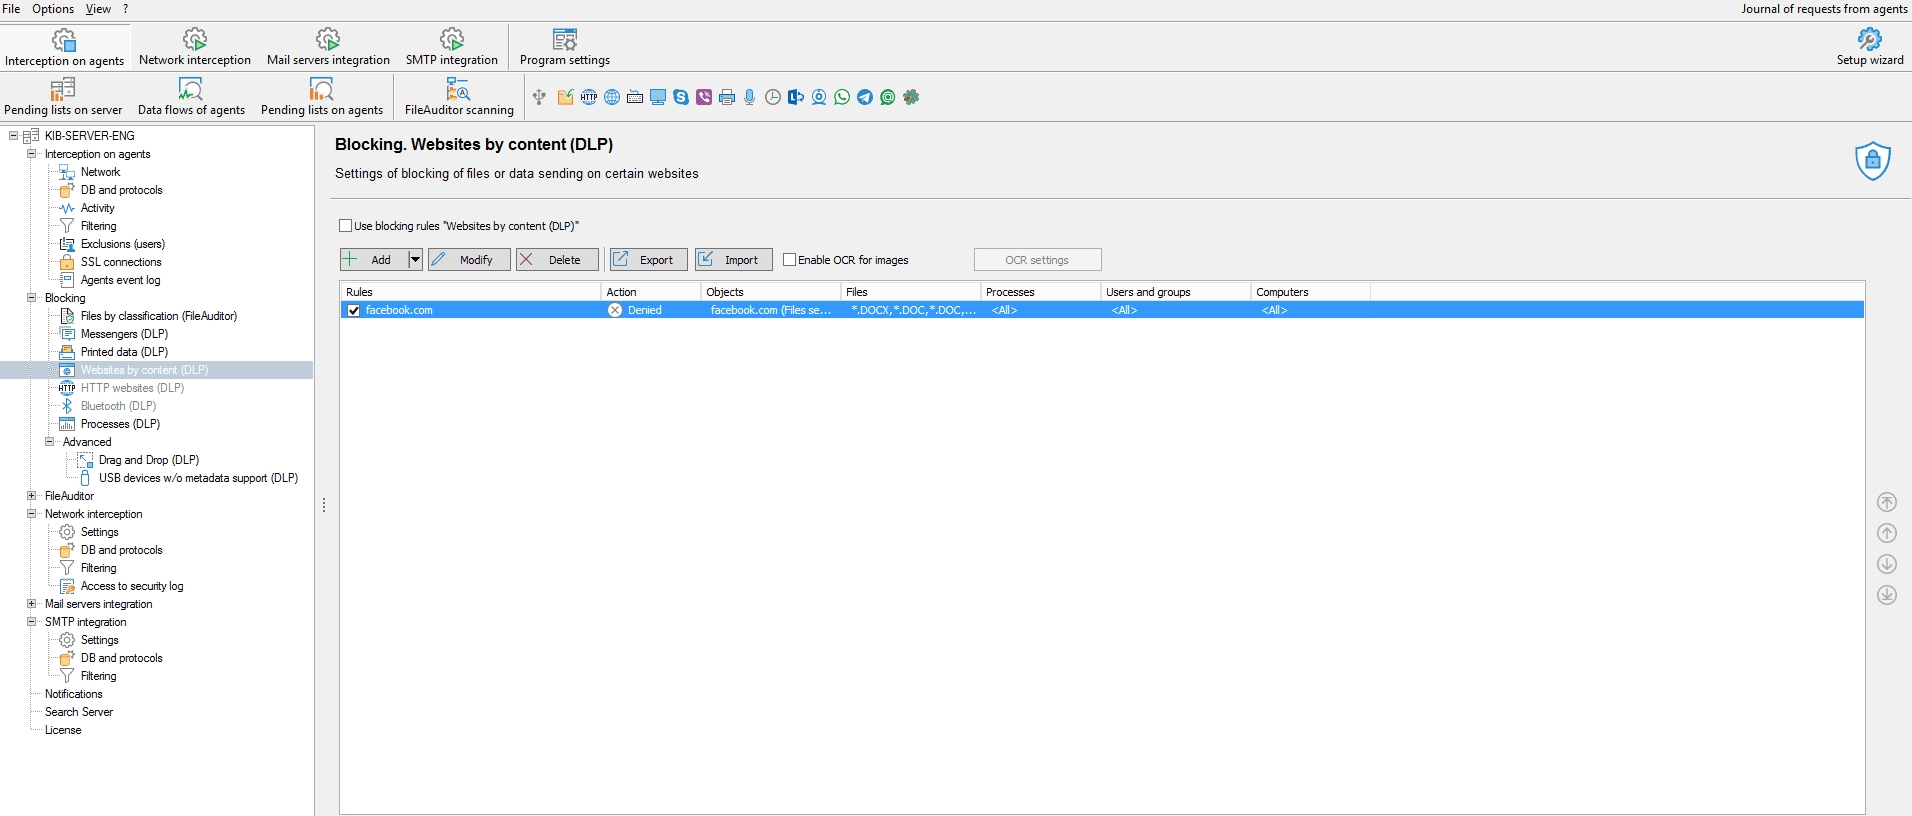Open Data flows of agents
Screen dimensions: 1912x816
coord(191,97)
